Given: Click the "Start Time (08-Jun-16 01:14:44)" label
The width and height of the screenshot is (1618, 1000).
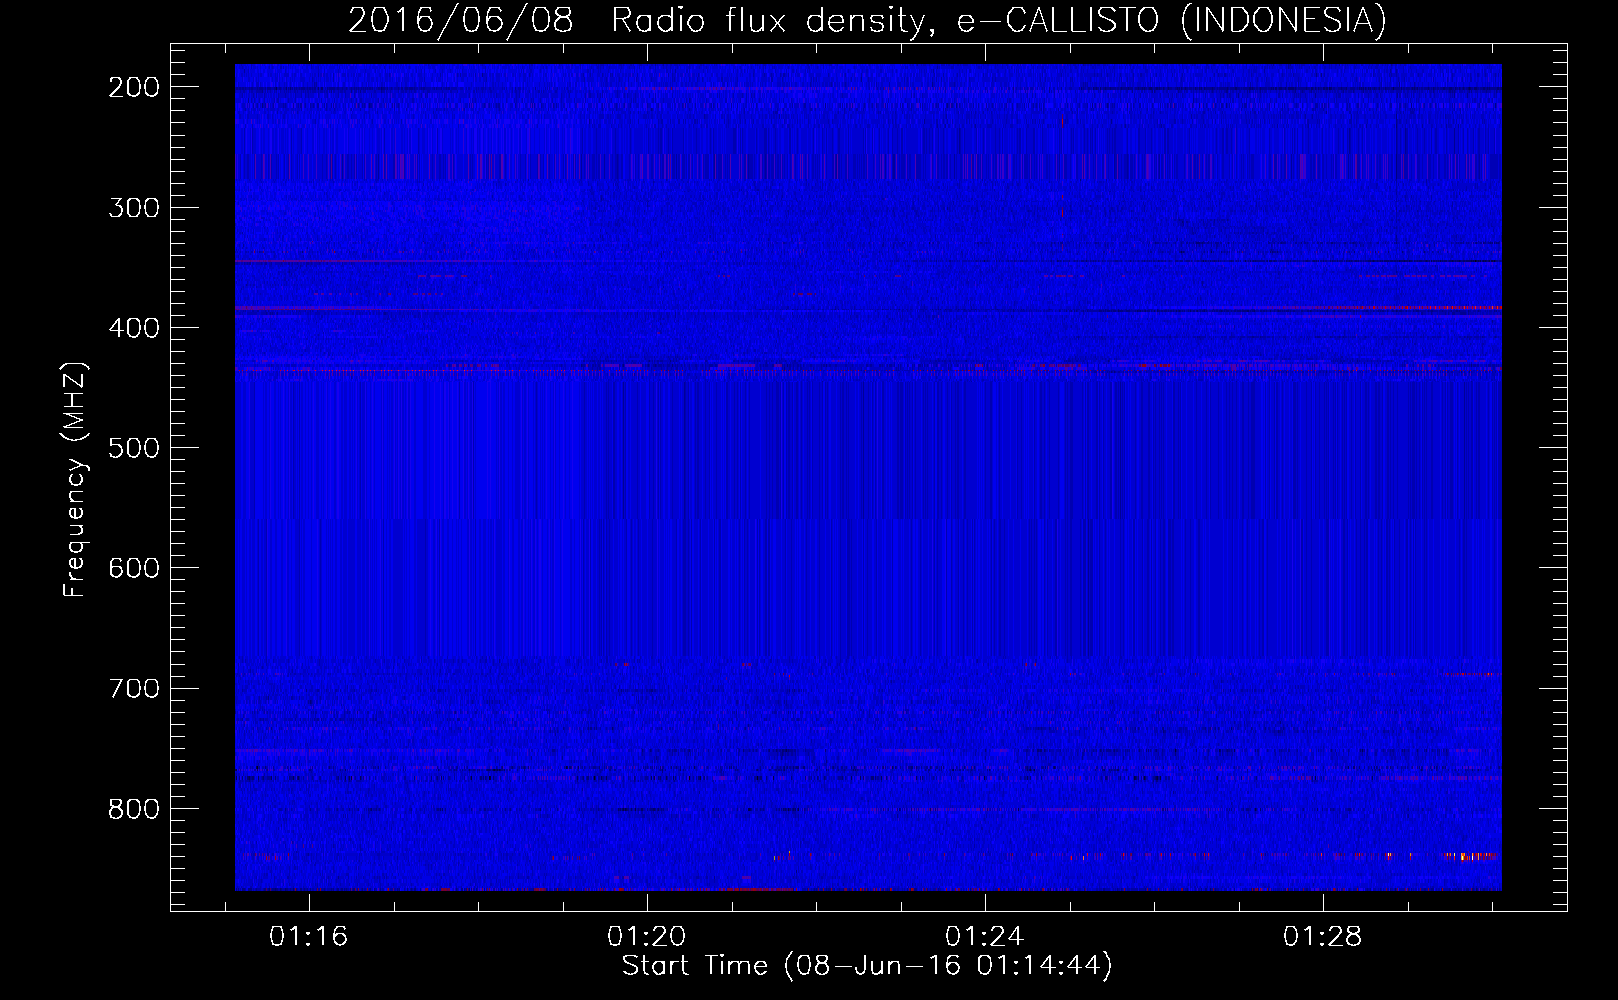Looking at the screenshot, I should [x=867, y=966].
